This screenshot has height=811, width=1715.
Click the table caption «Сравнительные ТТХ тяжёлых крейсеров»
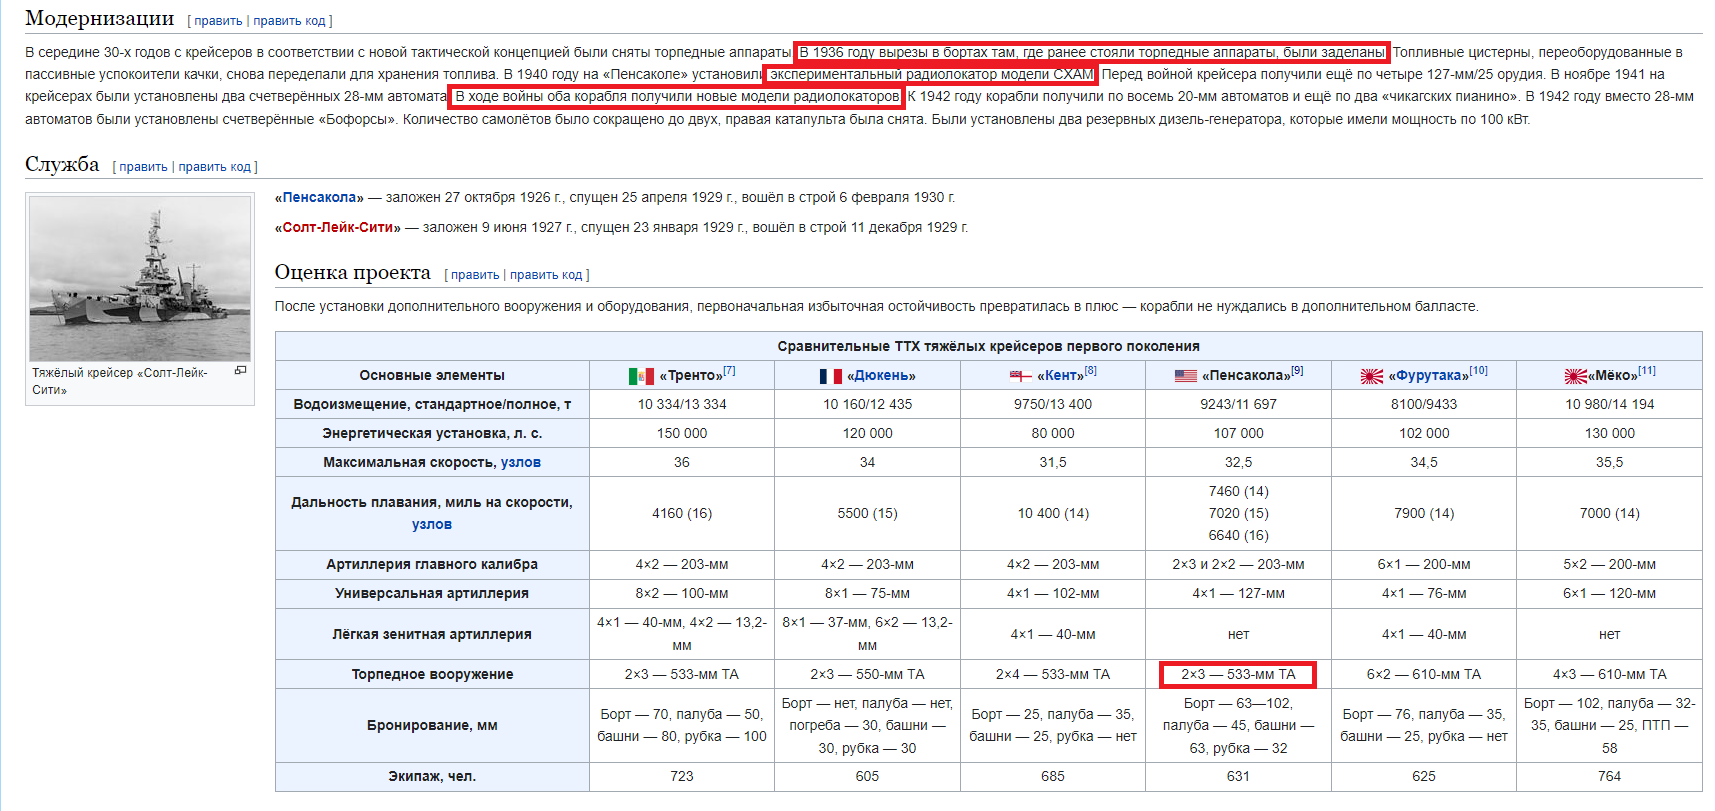coord(988,346)
